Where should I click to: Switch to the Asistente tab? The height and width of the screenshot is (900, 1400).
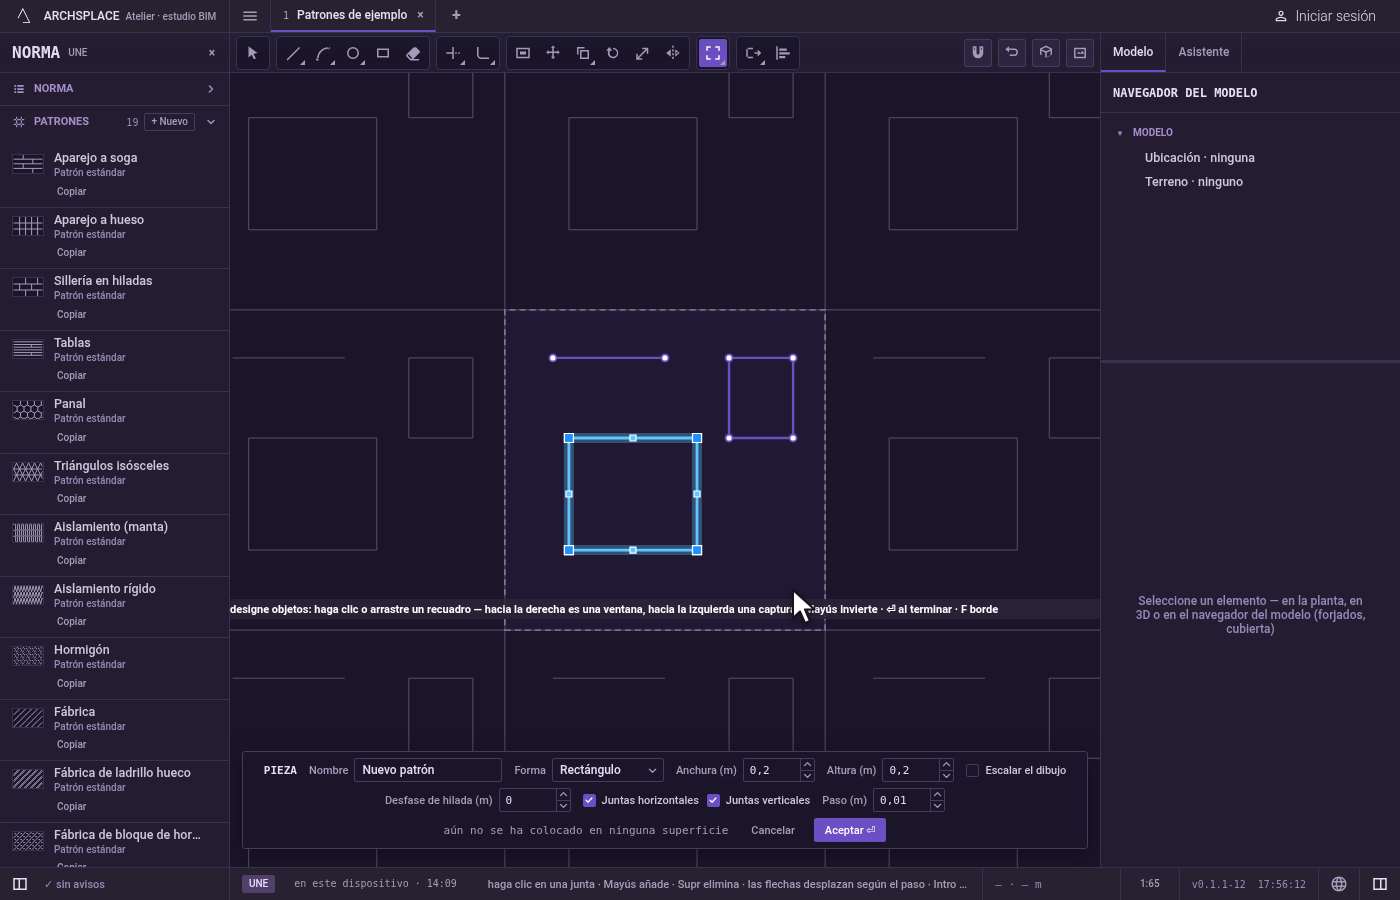click(x=1203, y=52)
